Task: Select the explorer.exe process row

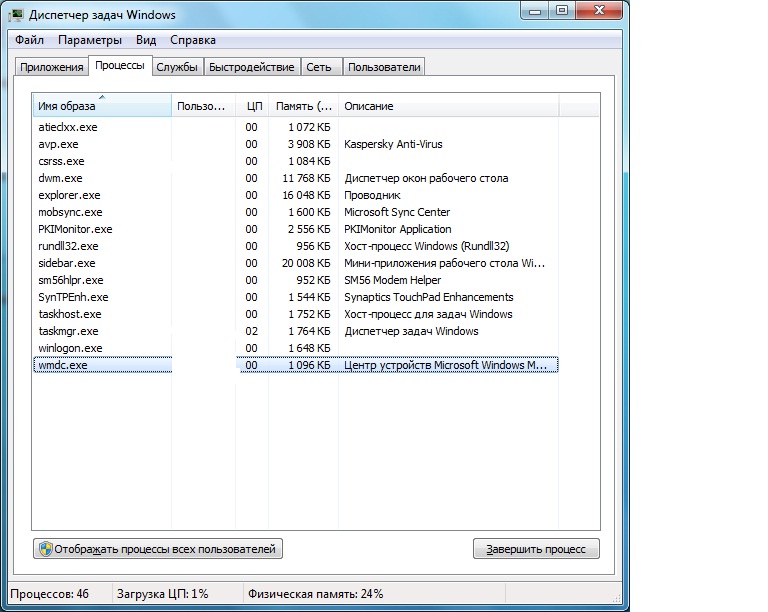Action: 70,195
